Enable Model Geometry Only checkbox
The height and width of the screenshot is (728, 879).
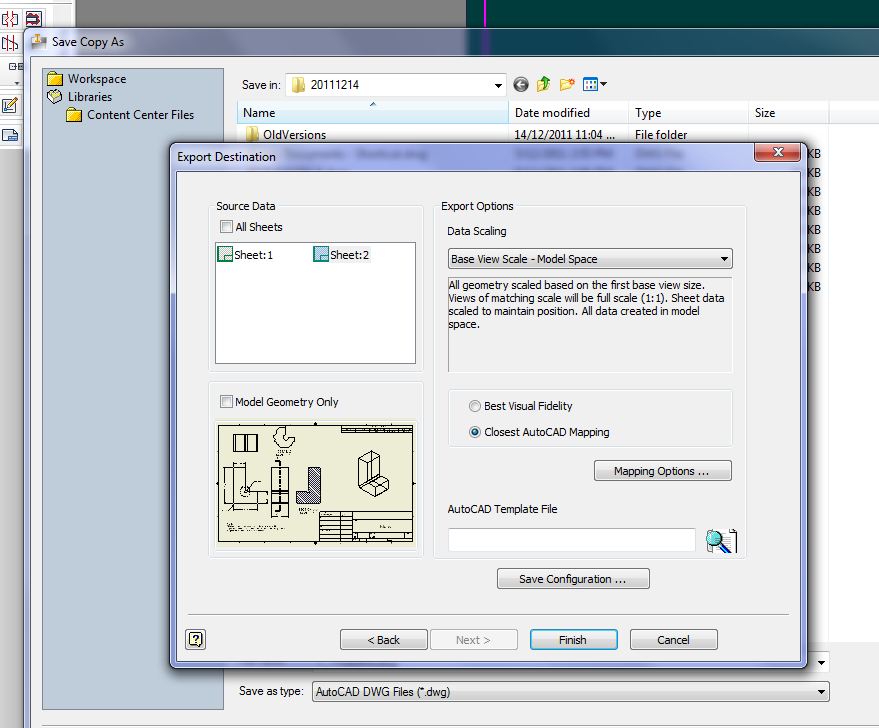click(226, 402)
